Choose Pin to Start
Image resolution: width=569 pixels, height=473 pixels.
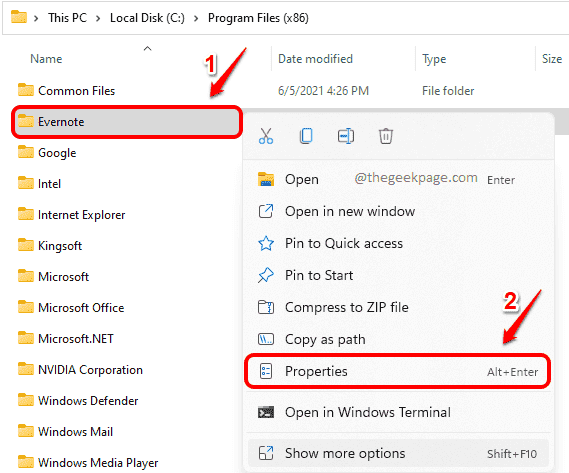point(398,275)
